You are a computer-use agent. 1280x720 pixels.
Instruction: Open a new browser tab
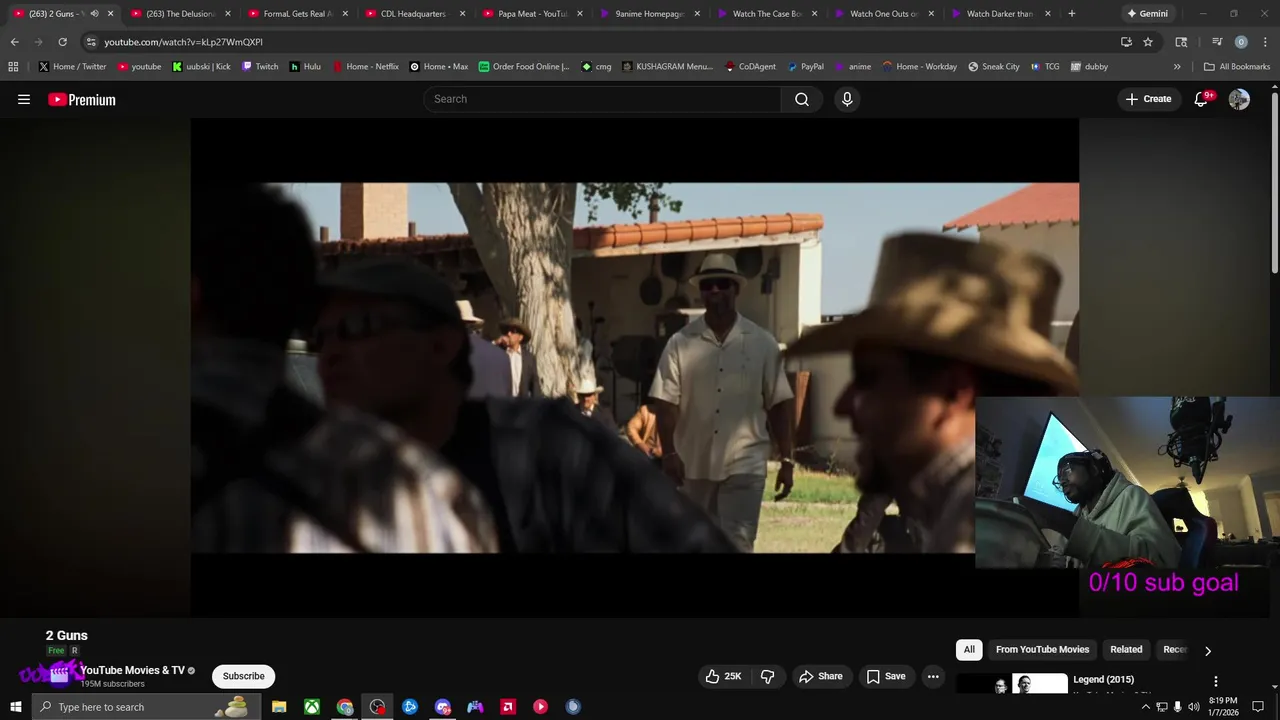pyautogui.click(x=1071, y=14)
